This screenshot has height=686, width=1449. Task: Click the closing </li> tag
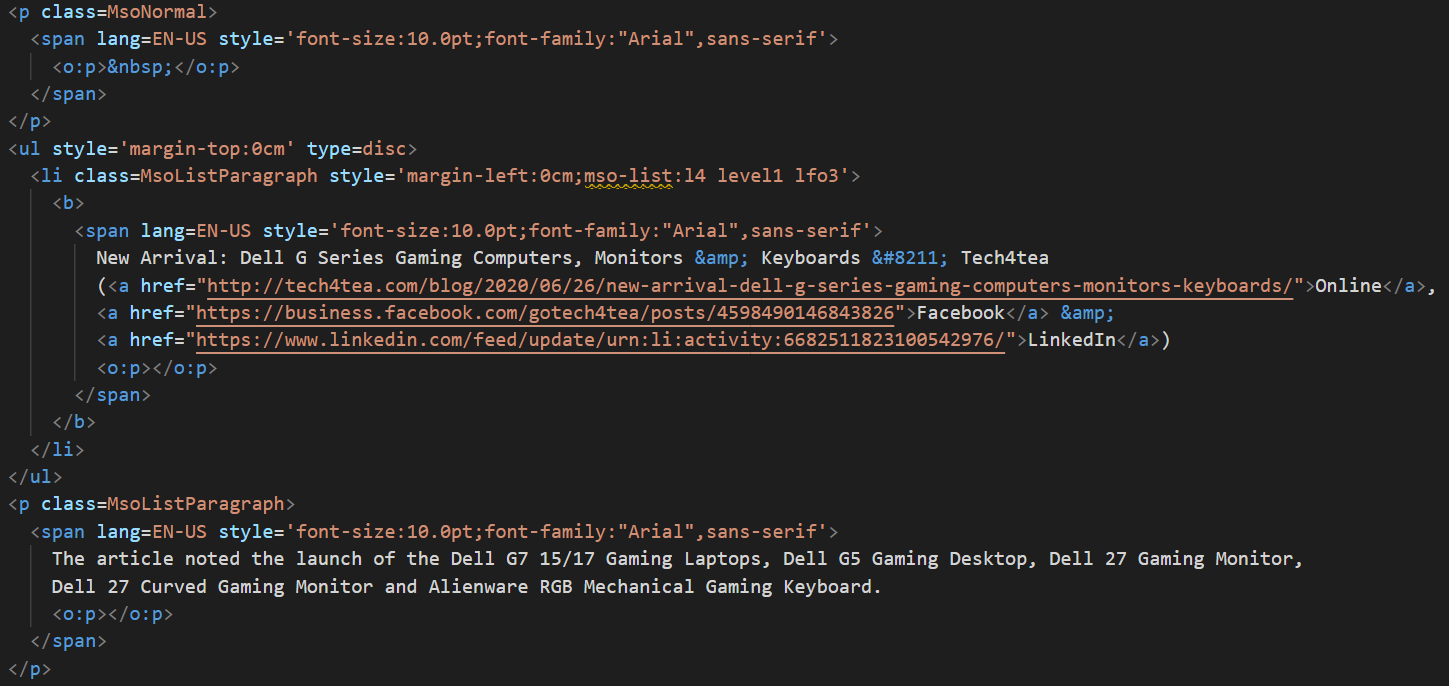click(57, 449)
